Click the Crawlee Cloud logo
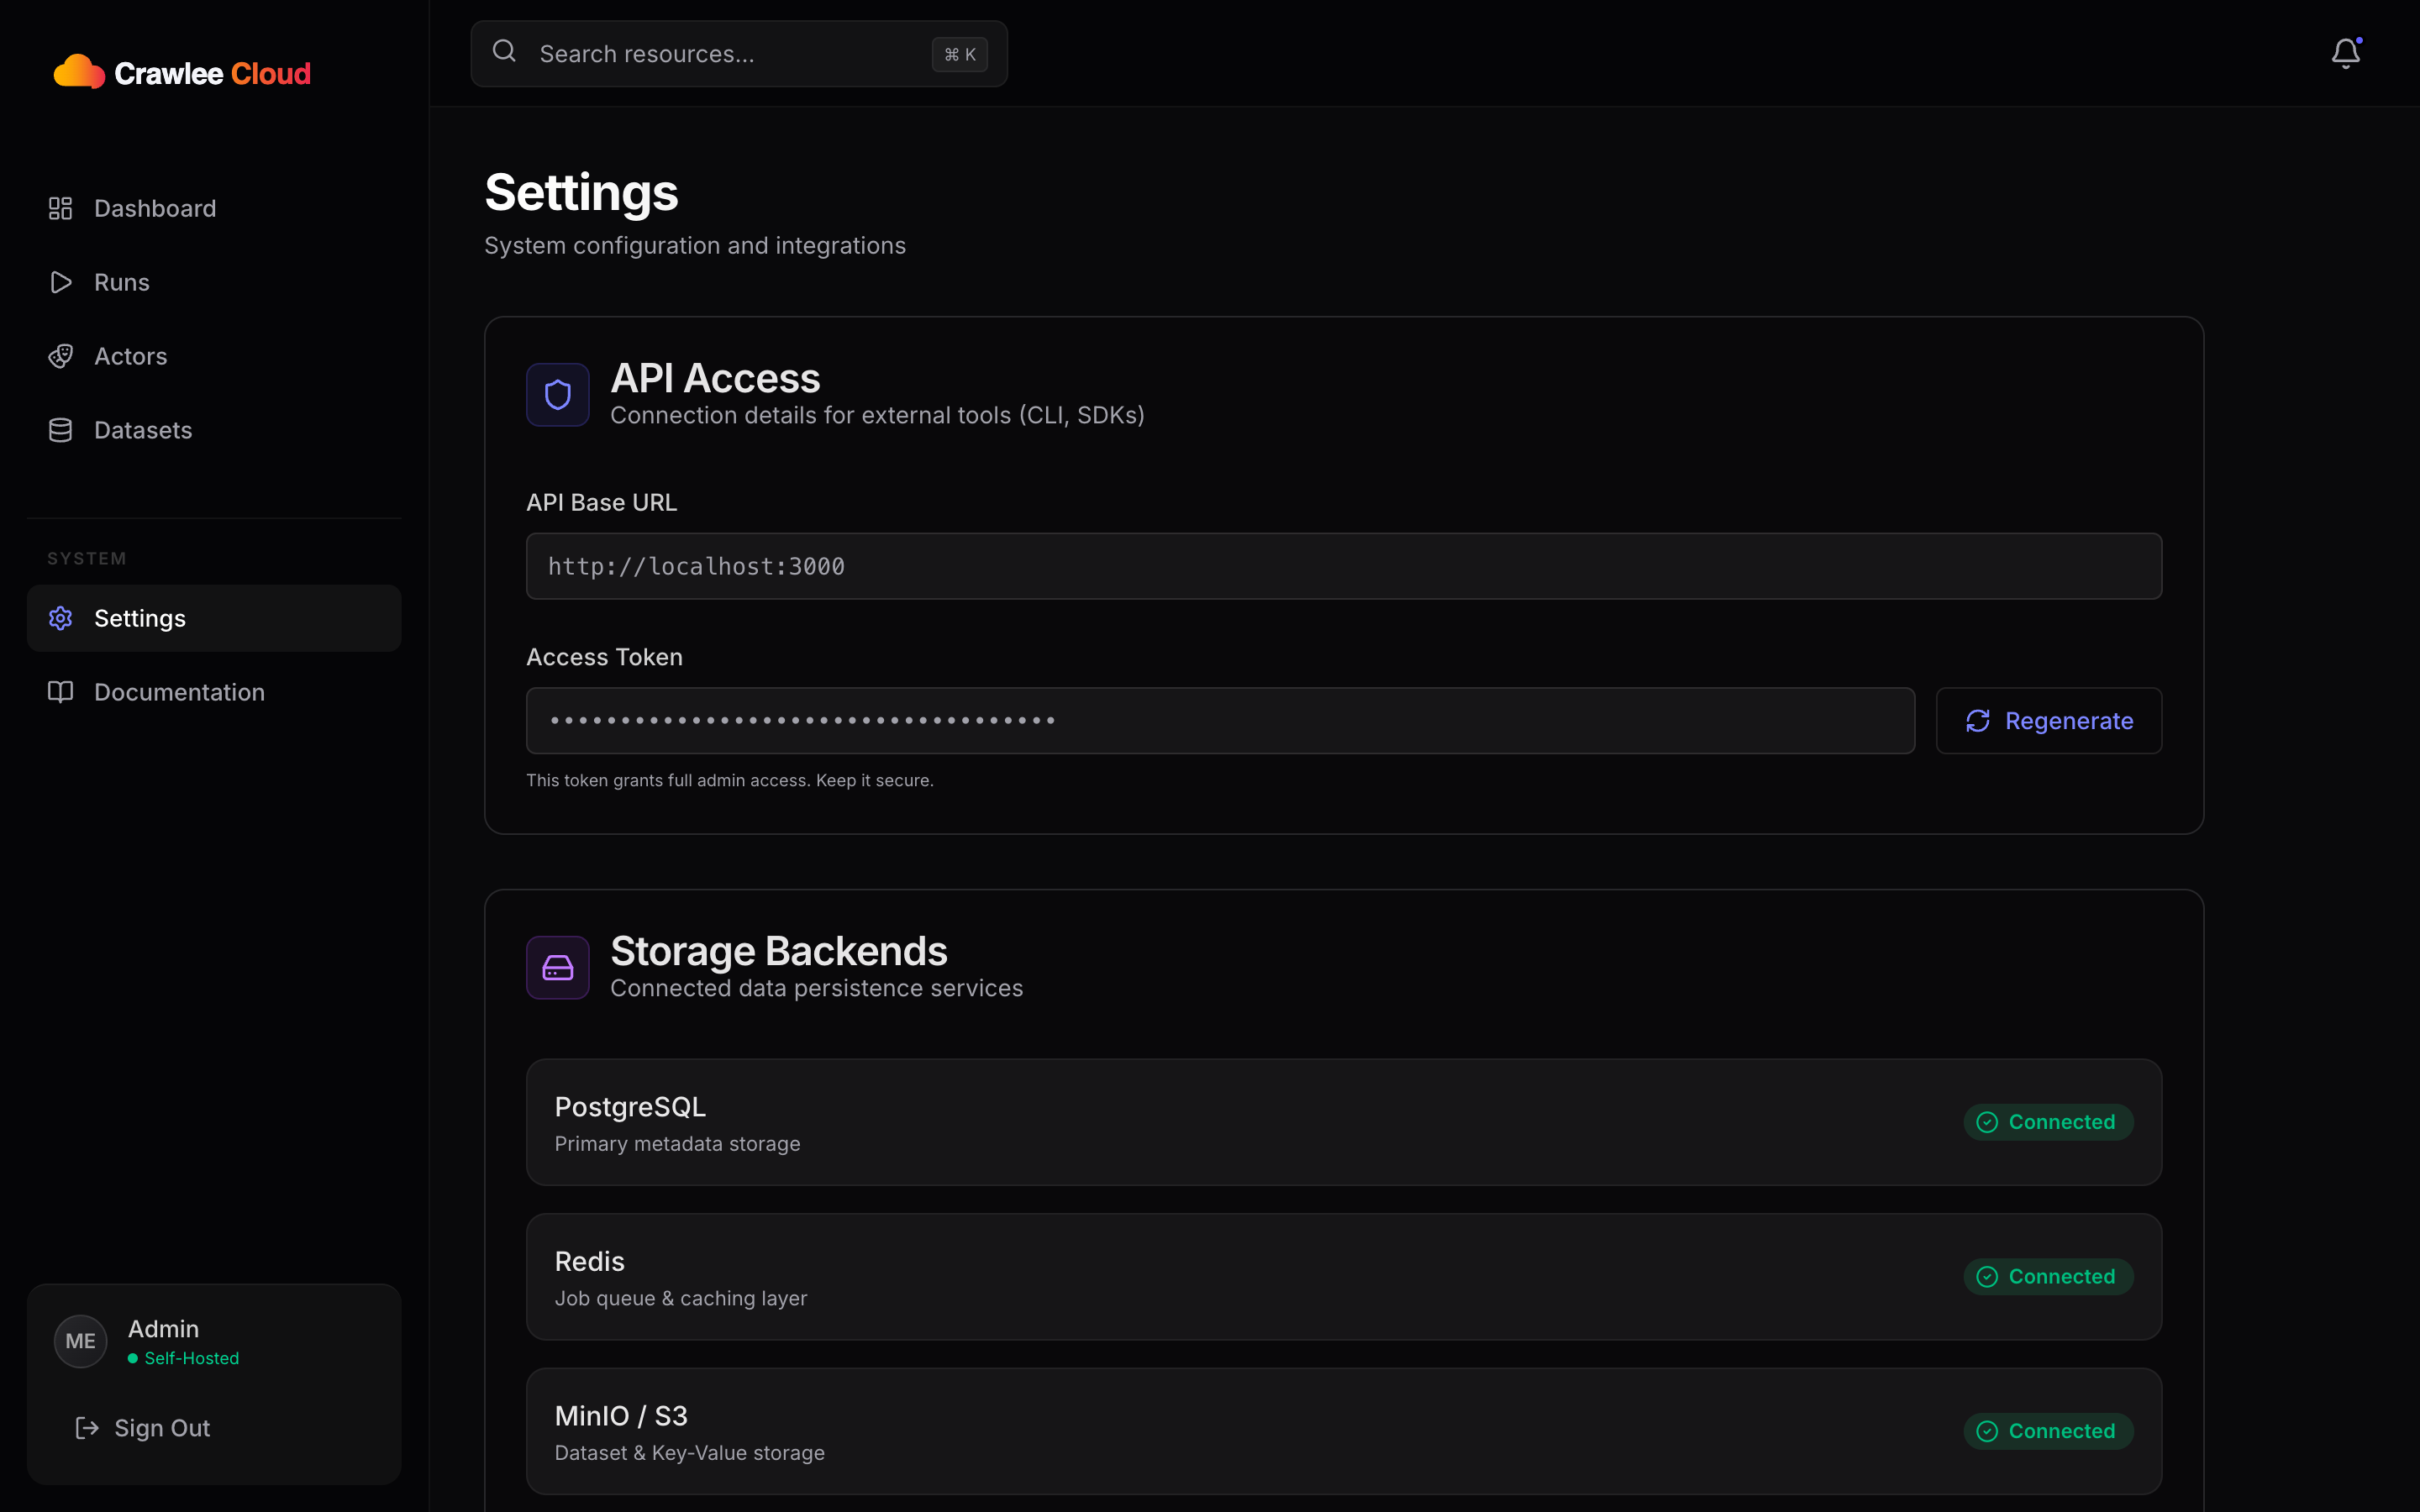Image resolution: width=2420 pixels, height=1512 pixels. [182, 71]
